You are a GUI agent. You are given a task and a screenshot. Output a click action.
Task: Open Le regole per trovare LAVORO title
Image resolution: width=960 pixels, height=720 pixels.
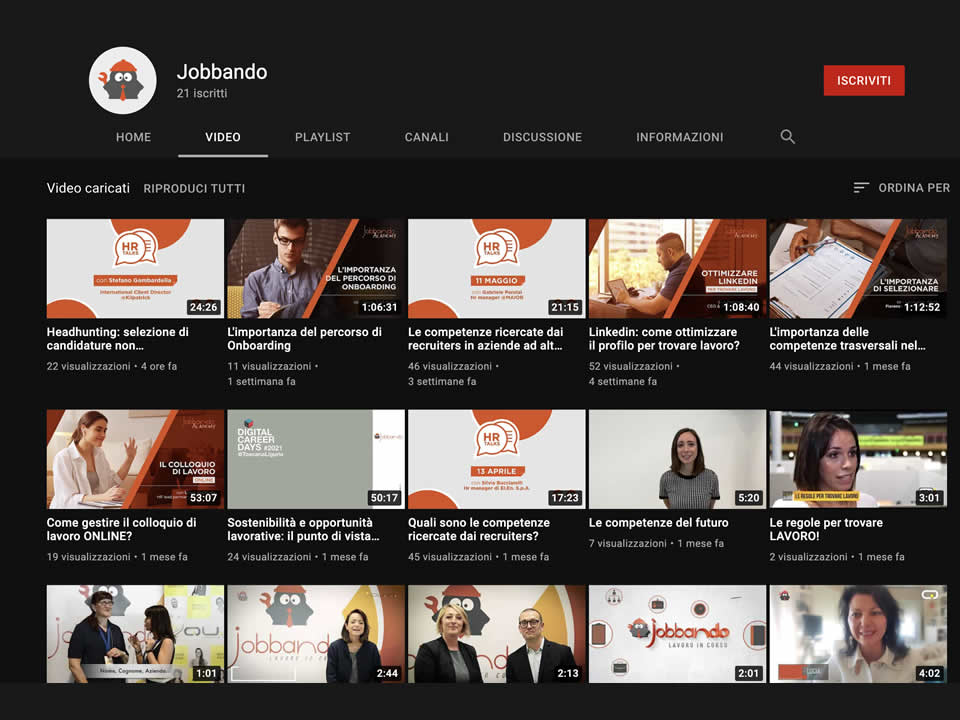826,529
